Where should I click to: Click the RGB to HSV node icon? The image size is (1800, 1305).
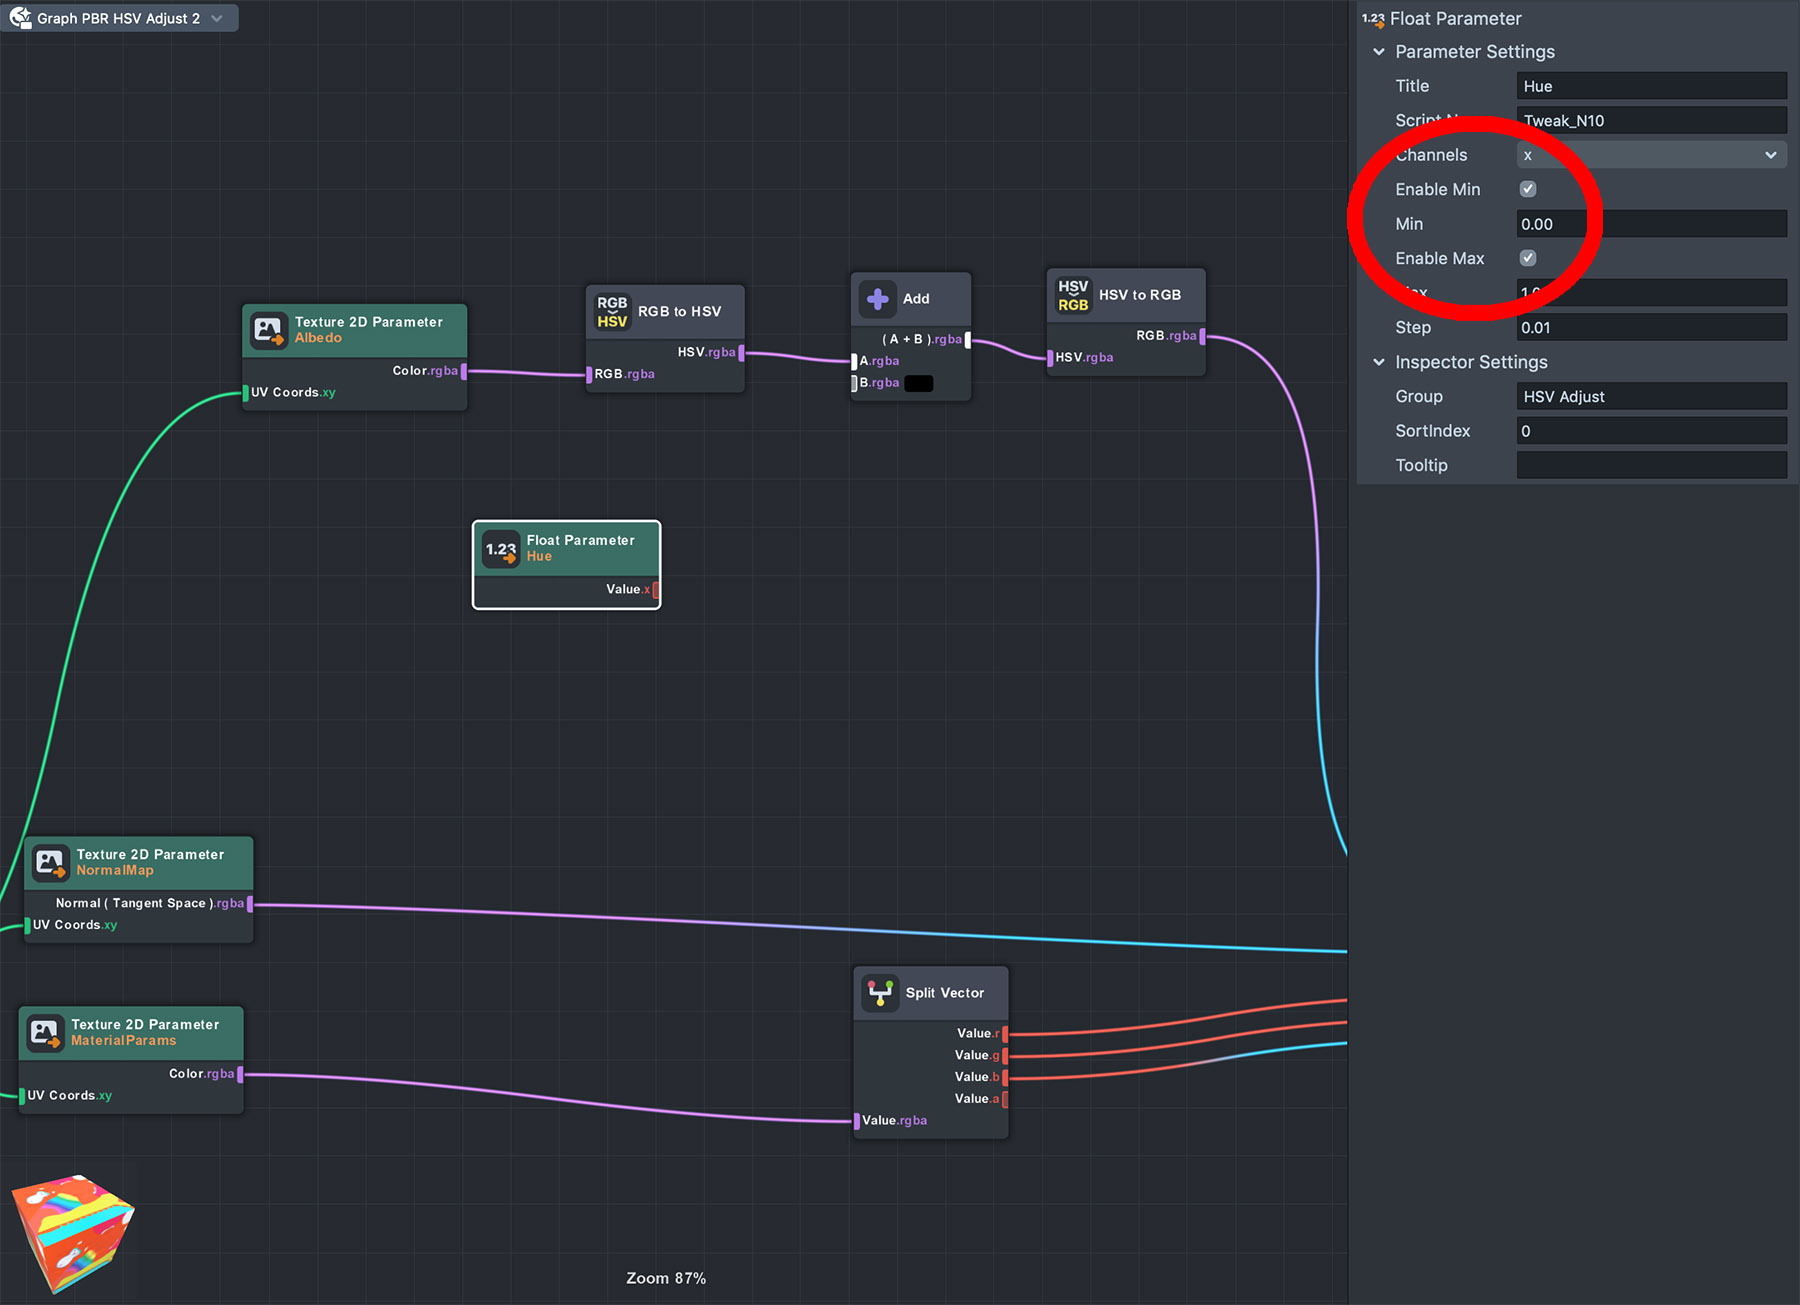(x=612, y=312)
